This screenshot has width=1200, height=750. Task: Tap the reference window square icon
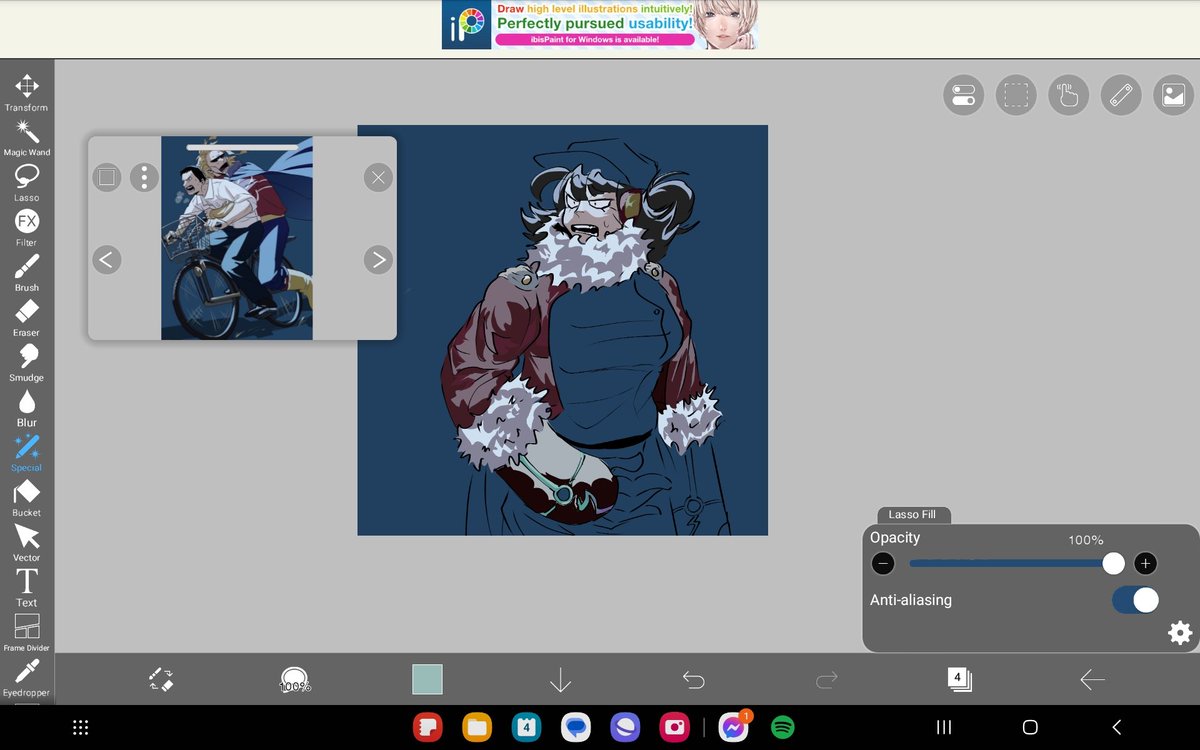coord(107,178)
